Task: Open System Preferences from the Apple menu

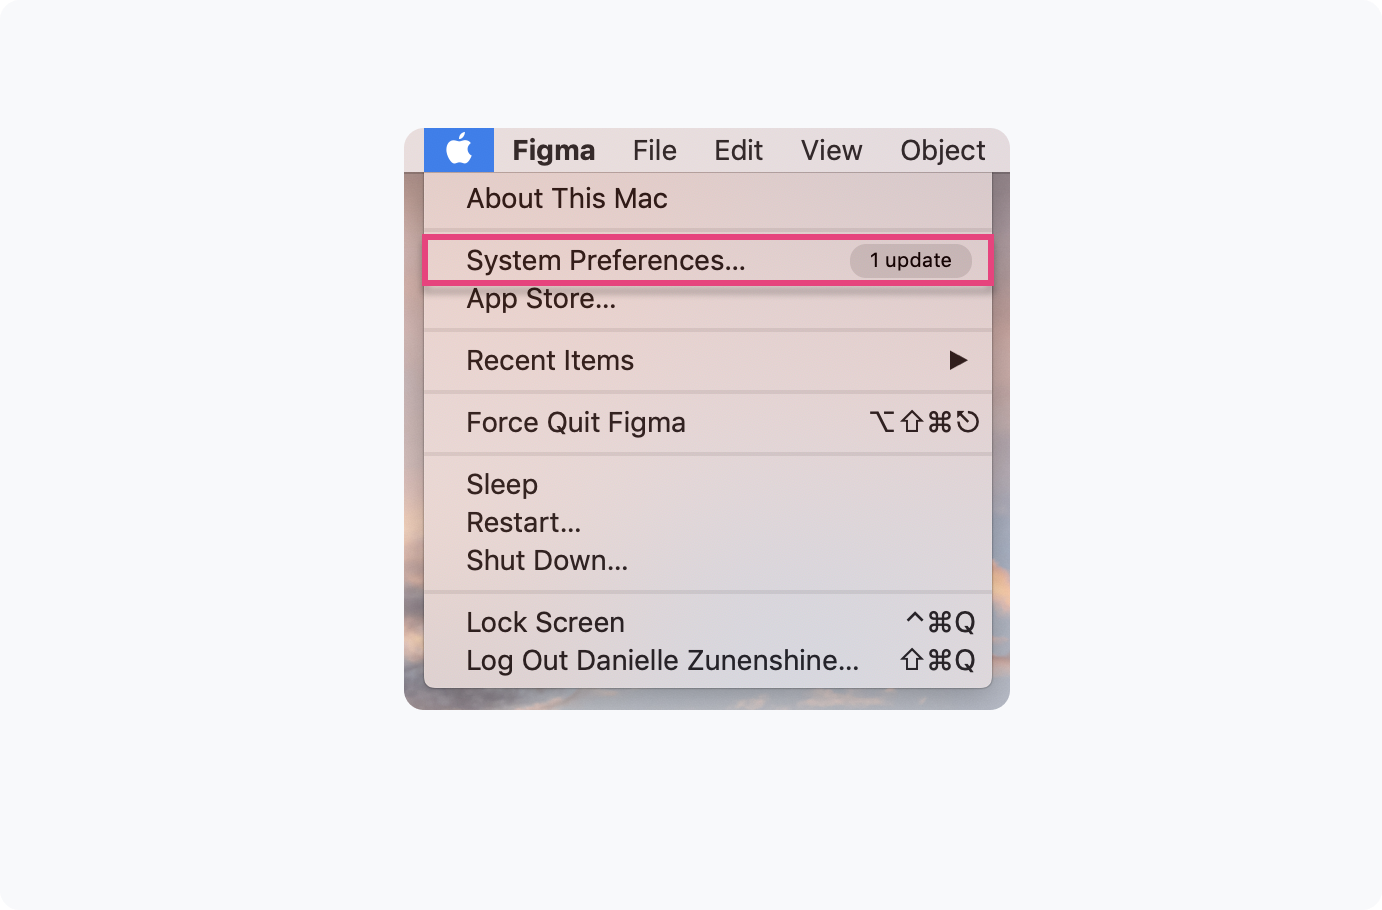Action: (x=605, y=260)
